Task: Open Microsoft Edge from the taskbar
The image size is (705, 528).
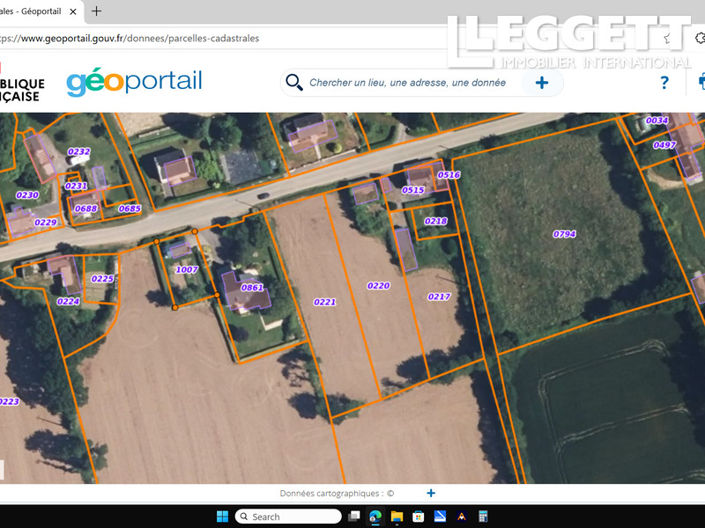Action: tap(376, 517)
